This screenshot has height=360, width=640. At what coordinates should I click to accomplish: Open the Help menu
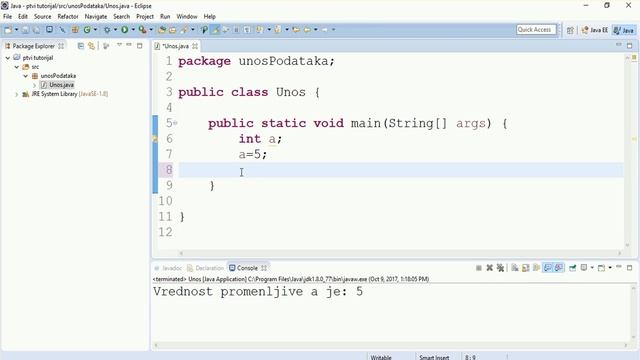tap(209, 16)
